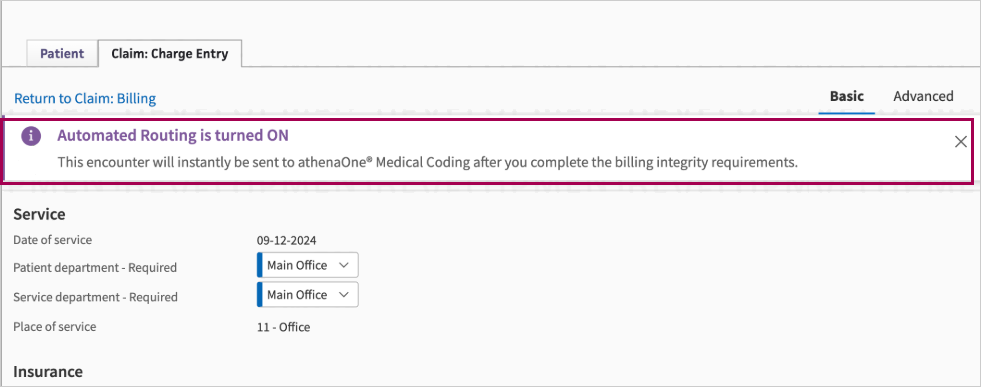
Task: Click the Service department - Required label
Action: pos(95,297)
